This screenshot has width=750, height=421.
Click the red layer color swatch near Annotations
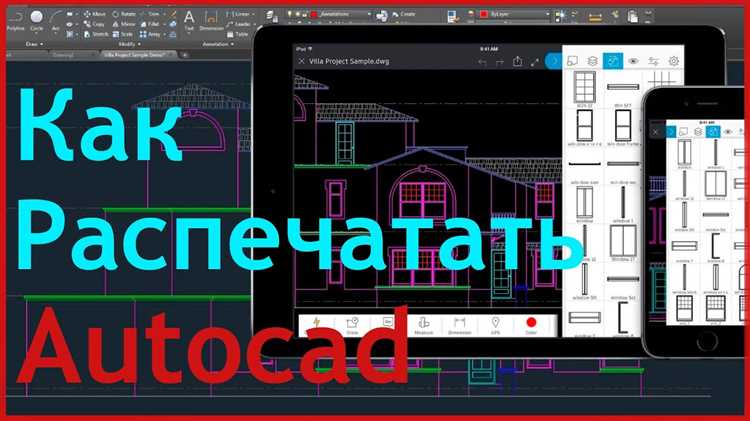click(314, 14)
